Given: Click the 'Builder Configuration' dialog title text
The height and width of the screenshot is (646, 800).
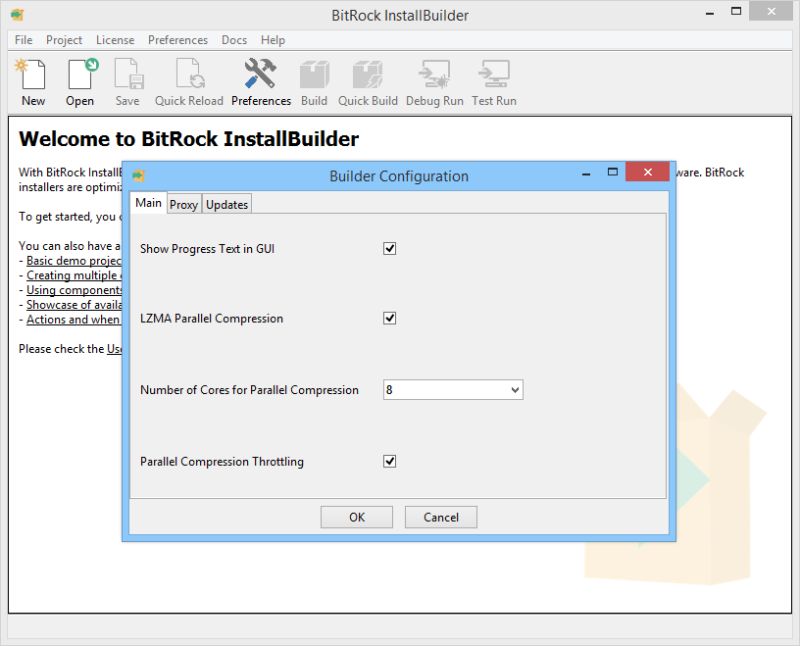Looking at the screenshot, I should pos(398,176).
